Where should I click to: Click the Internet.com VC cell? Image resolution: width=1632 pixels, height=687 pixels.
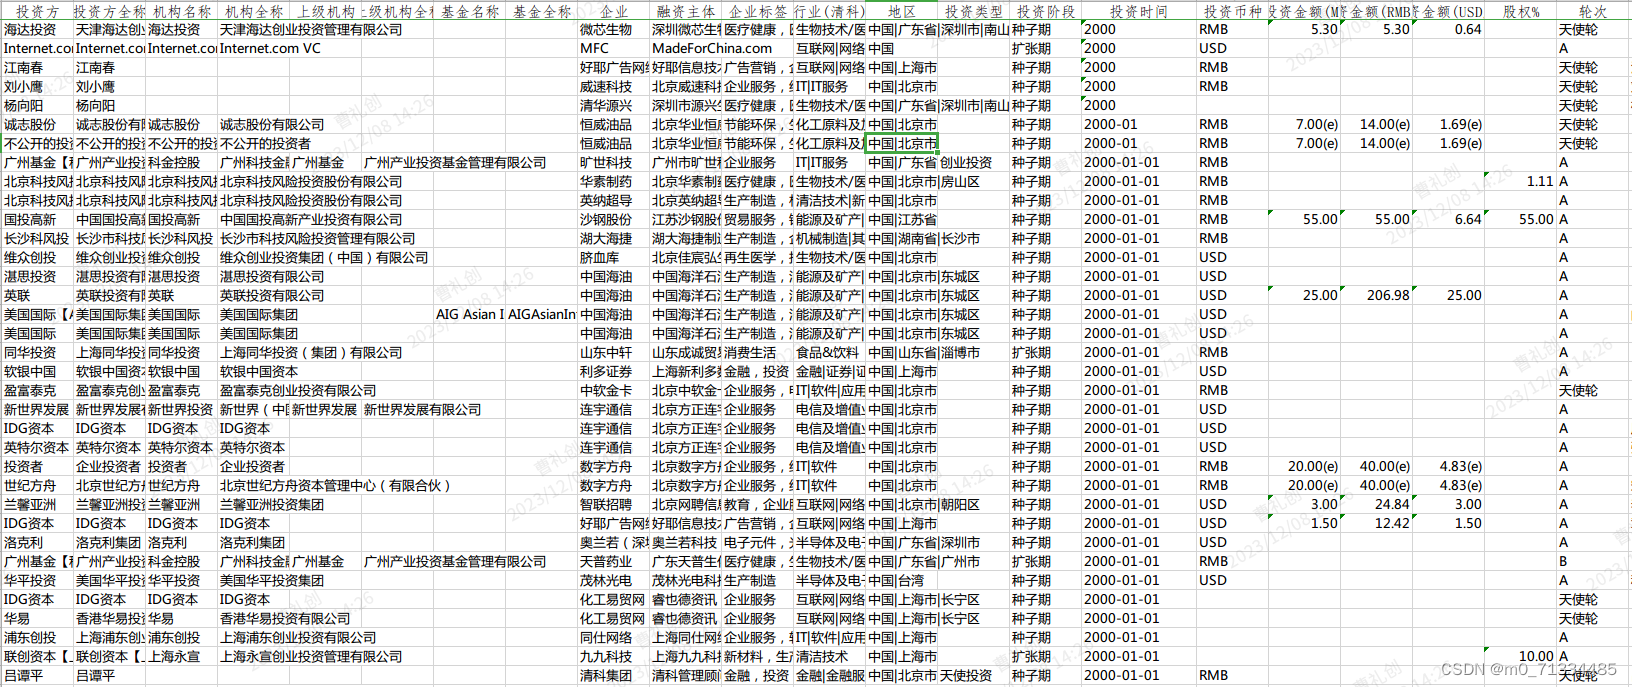click(271, 48)
